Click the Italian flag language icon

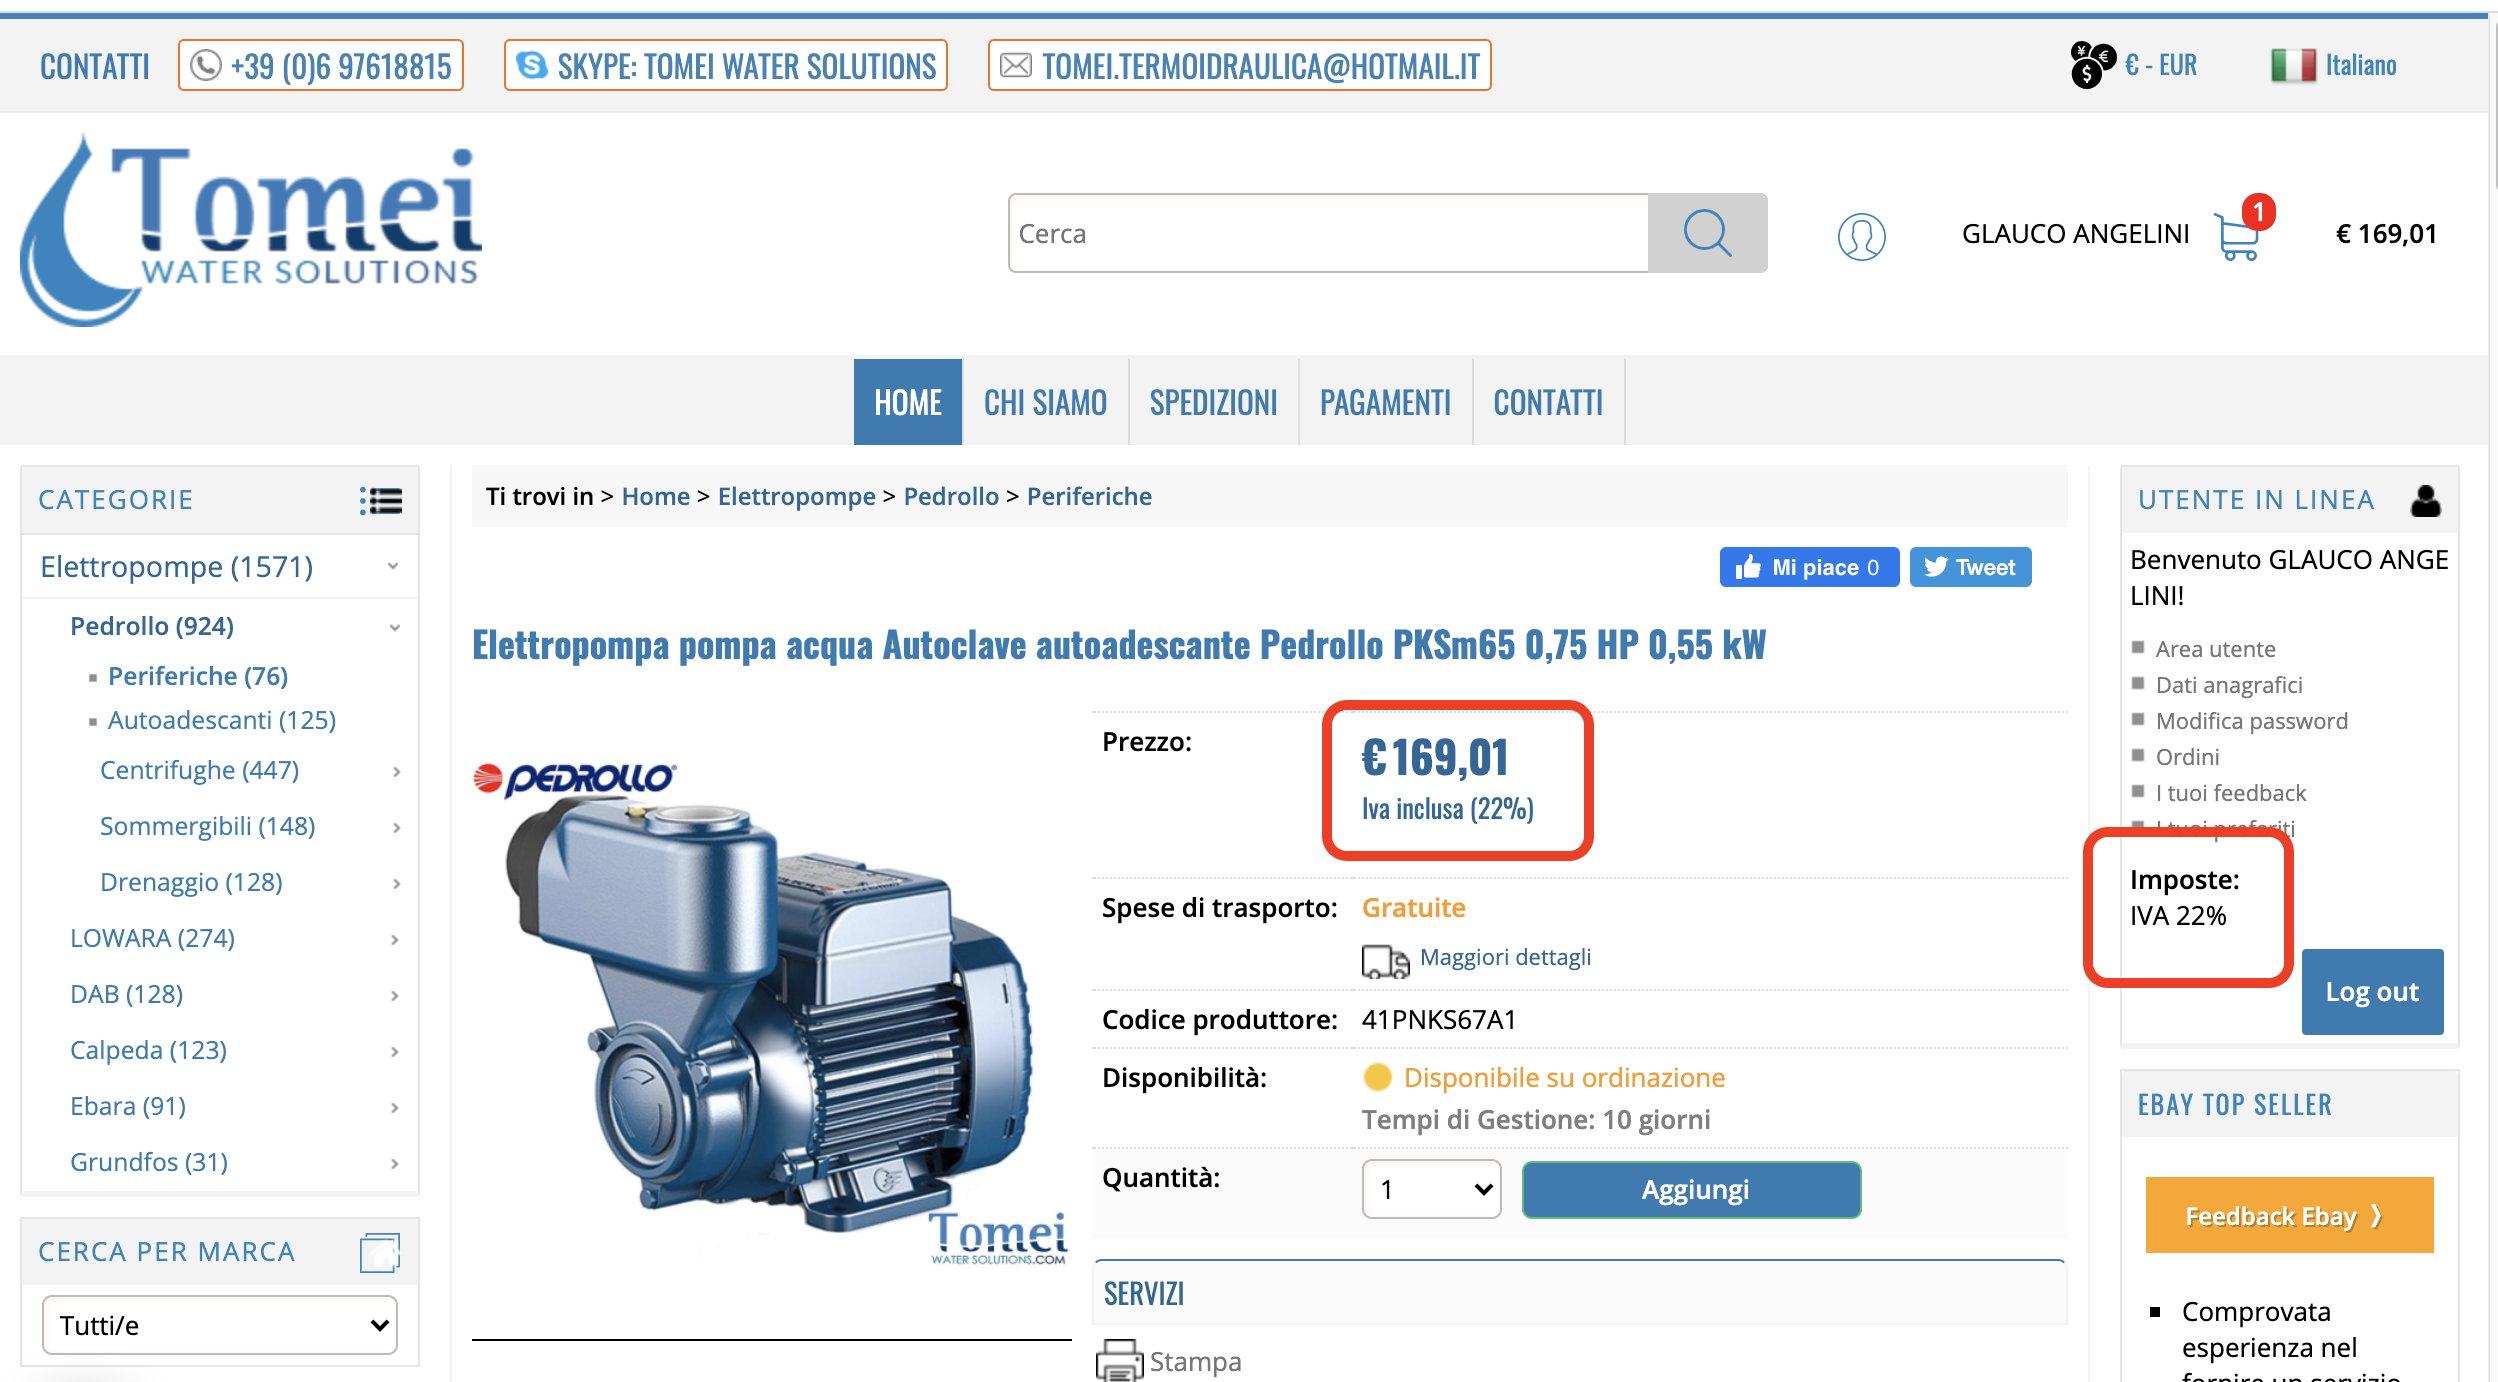pos(2292,65)
